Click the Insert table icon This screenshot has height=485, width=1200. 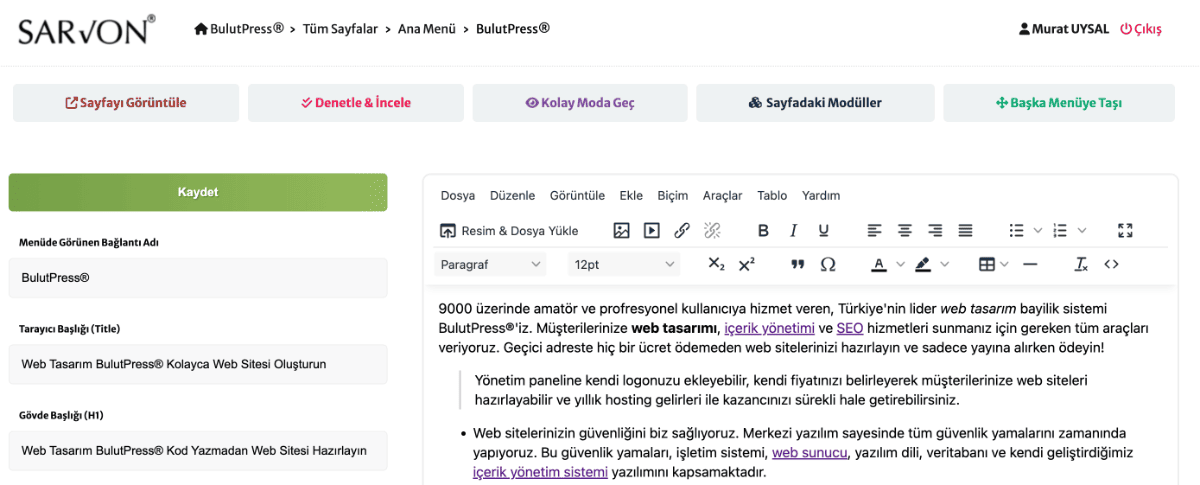click(986, 265)
